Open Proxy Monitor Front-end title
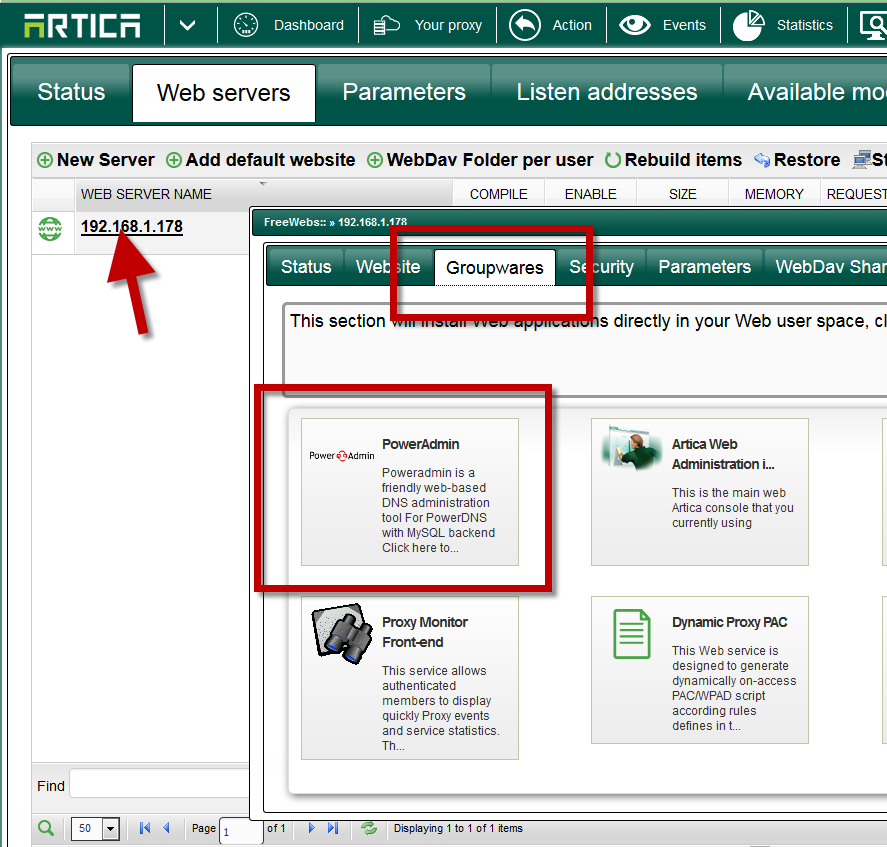 pyautogui.click(x=425, y=632)
